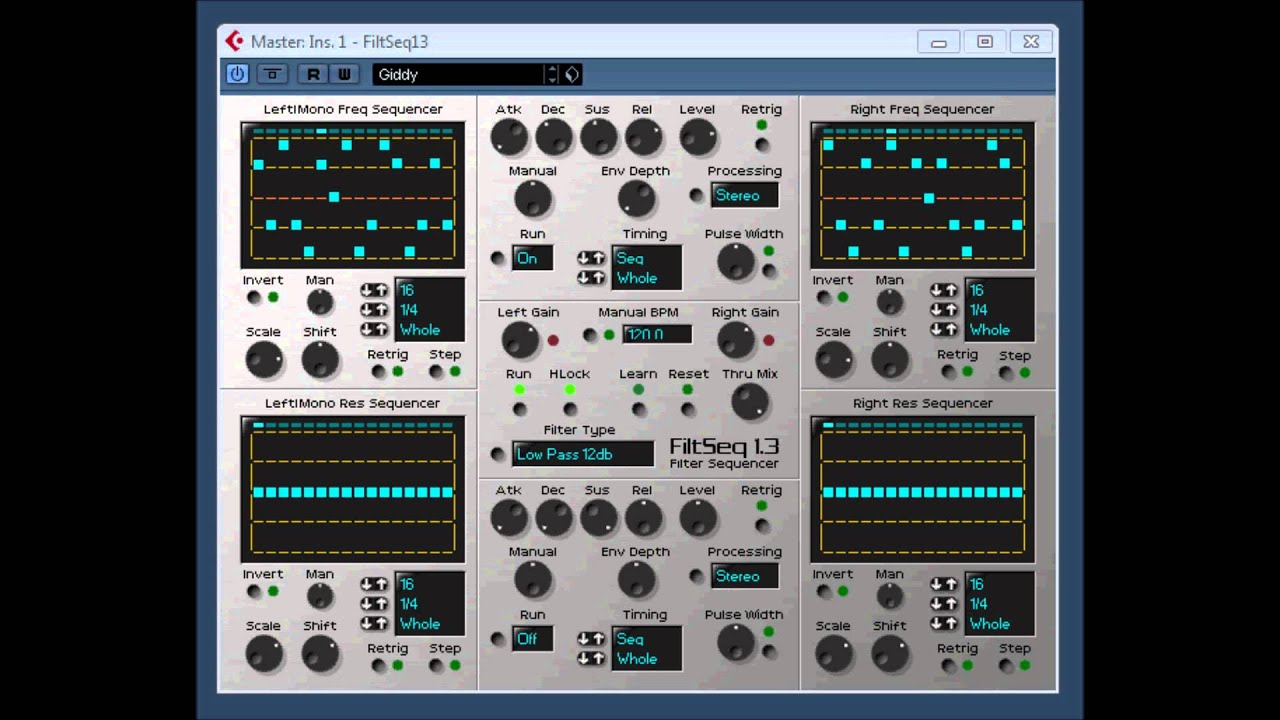The image size is (1280, 720).
Task: Click stepper arrows beside 16 in Left Freq Sequencer
Action: (374, 290)
